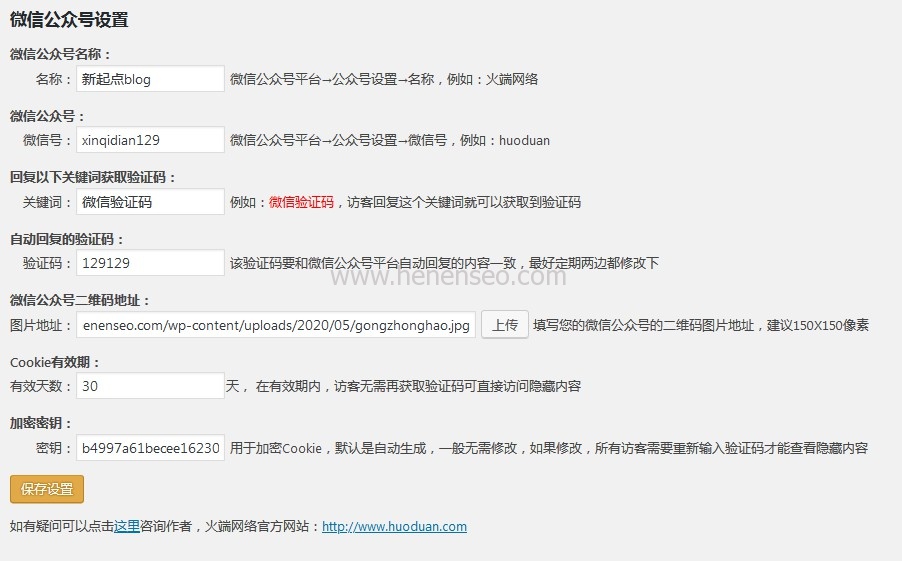902x561 pixels.
Task: Click the 名称 input containing 新起点blog
Action: click(x=150, y=79)
